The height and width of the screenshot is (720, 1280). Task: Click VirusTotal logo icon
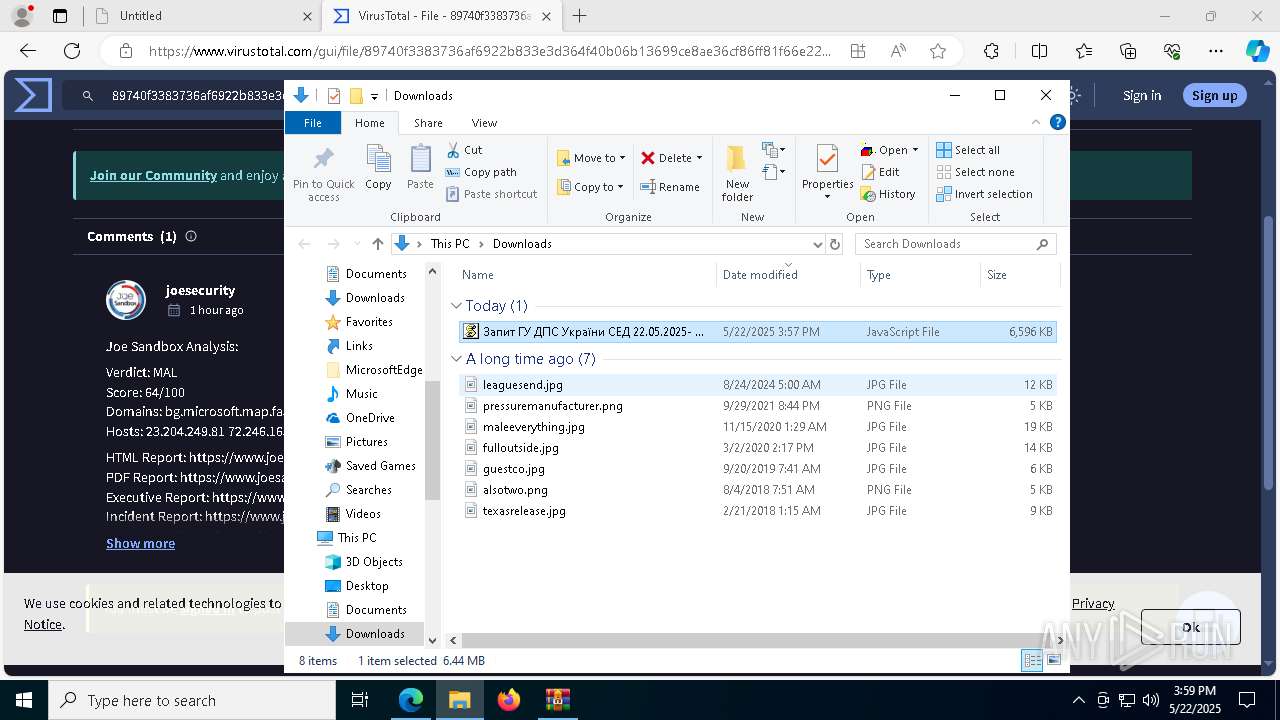tap(33, 95)
